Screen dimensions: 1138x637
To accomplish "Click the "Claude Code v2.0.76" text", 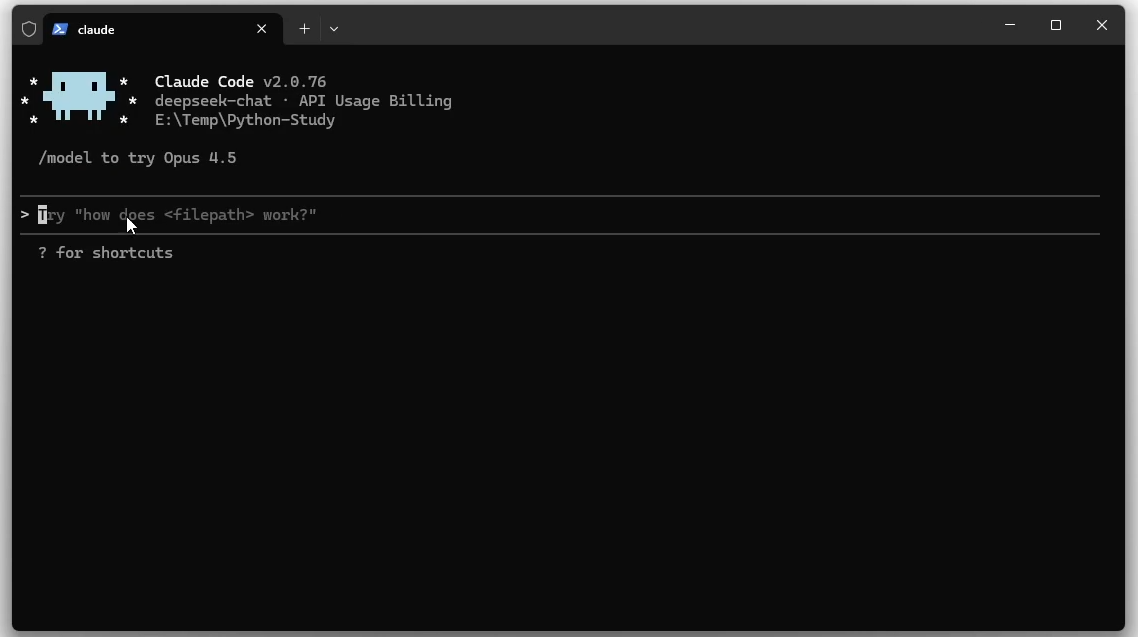I will pyautogui.click(x=240, y=81).
